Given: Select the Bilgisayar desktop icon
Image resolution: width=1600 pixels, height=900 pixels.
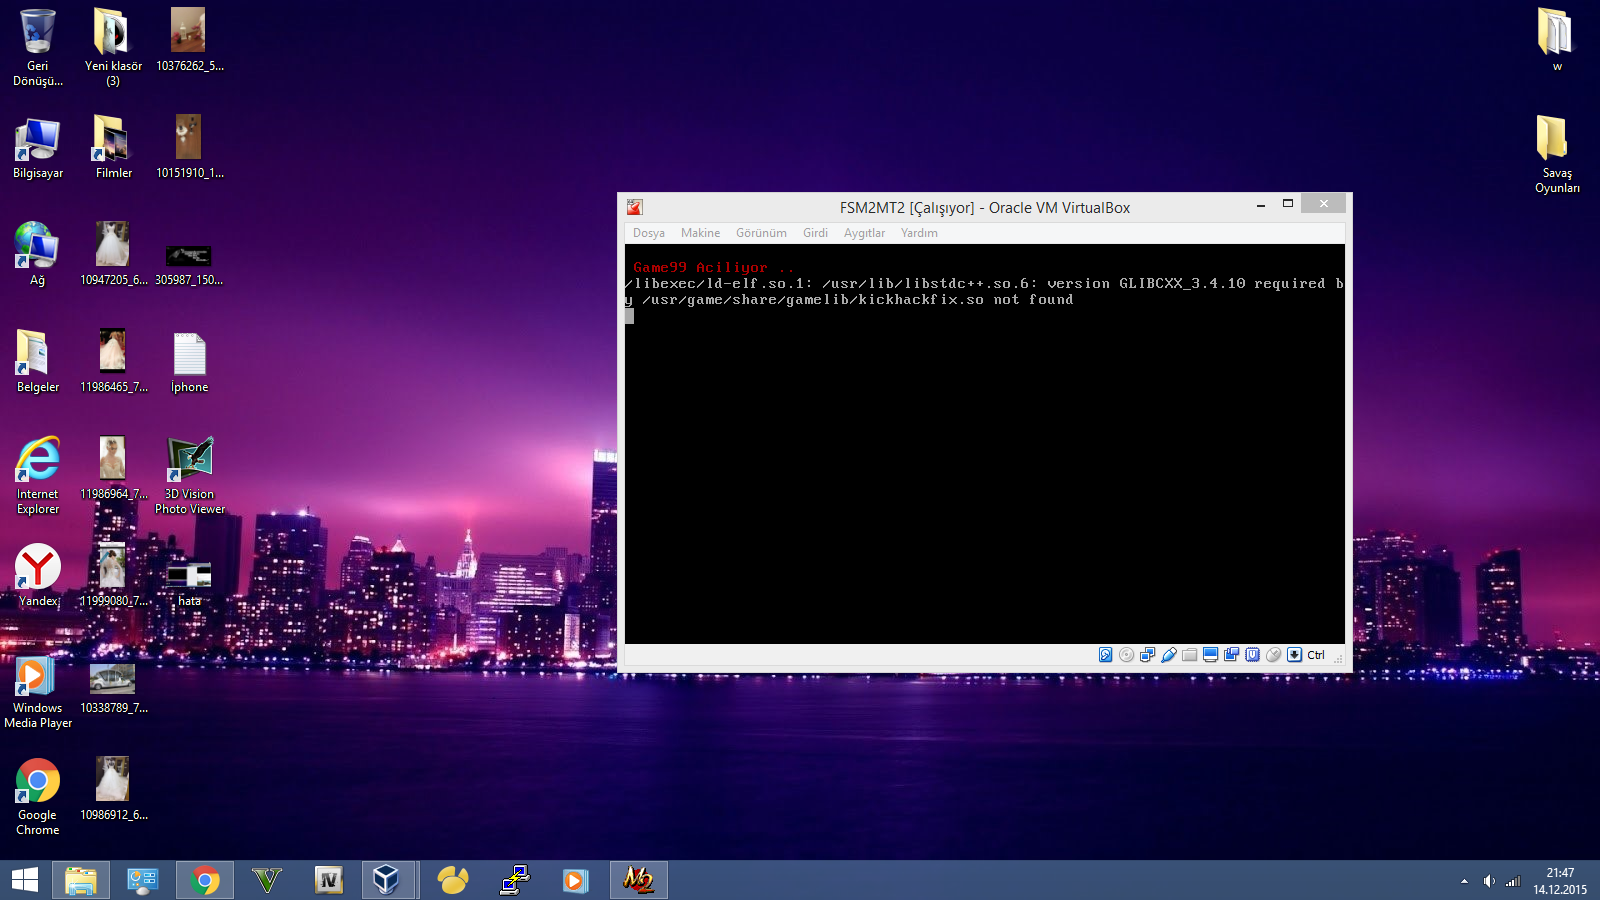Looking at the screenshot, I should pos(38,148).
